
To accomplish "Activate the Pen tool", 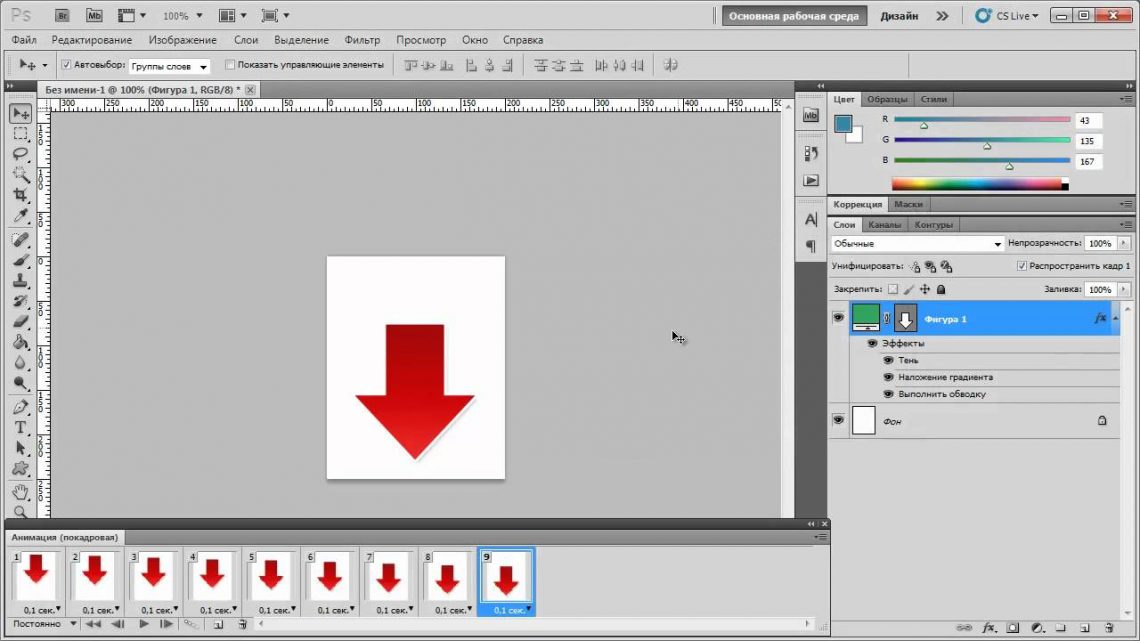I will point(20,407).
